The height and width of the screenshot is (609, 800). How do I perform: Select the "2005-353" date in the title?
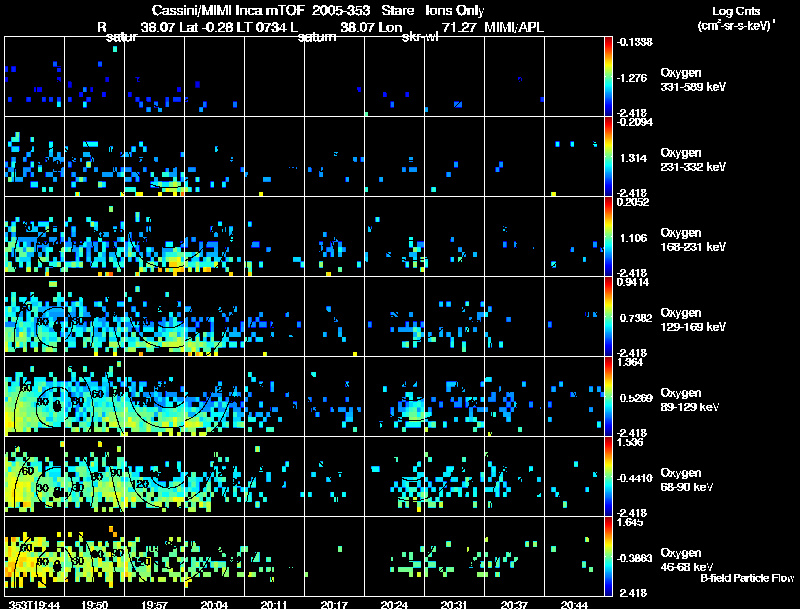(340, 10)
